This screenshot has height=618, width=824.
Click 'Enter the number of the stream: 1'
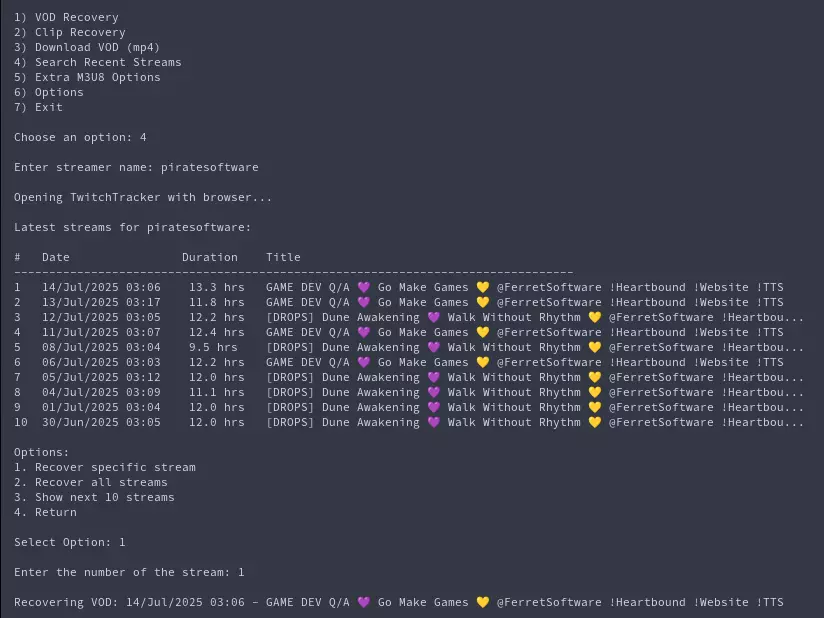pos(129,572)
